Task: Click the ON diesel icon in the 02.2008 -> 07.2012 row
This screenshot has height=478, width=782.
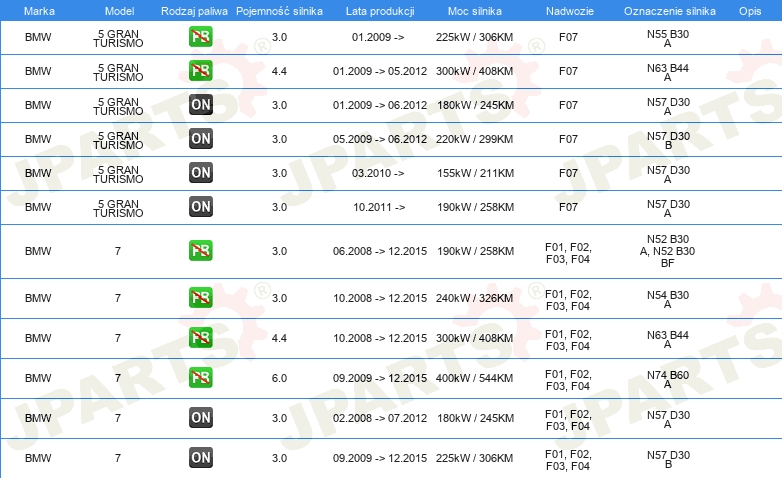Action: pyautogui.click(x=200, y=418)
